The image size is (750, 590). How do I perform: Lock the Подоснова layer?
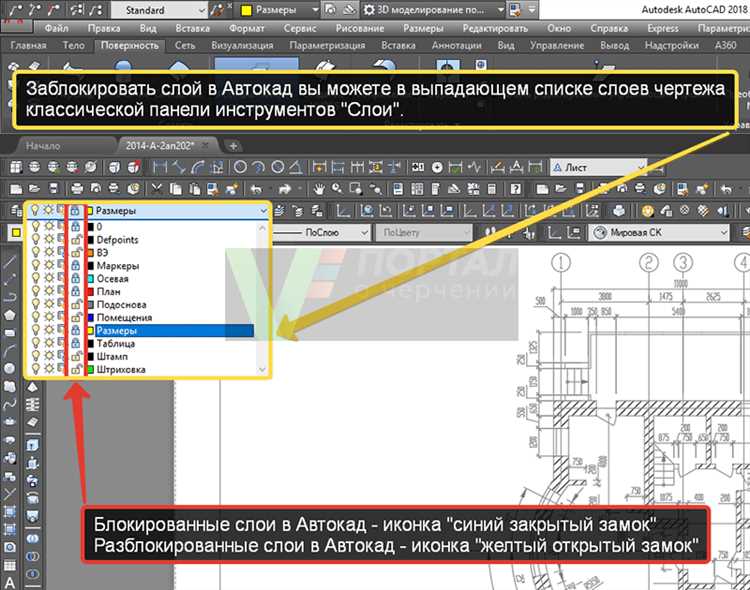click(x=76, y=304)
